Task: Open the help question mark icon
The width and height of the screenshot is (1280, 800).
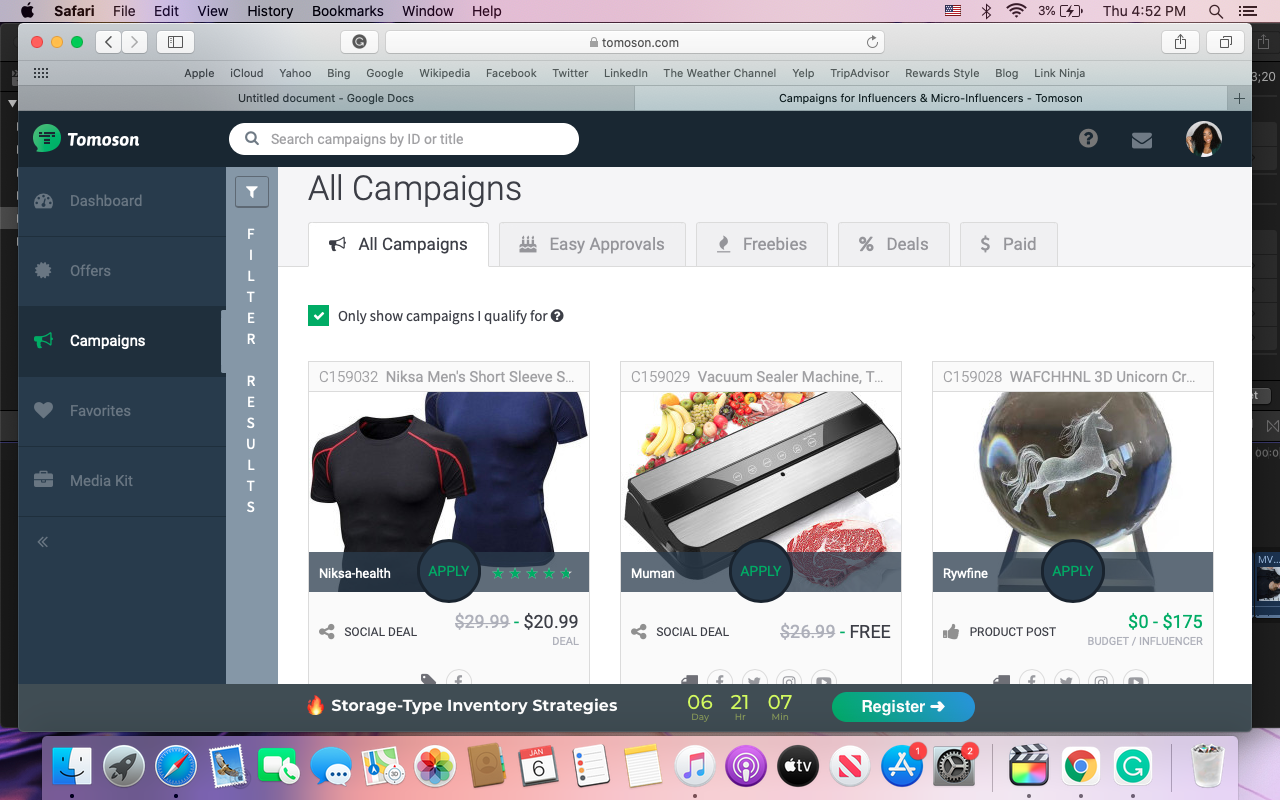Action: (x=1088, y=139)
